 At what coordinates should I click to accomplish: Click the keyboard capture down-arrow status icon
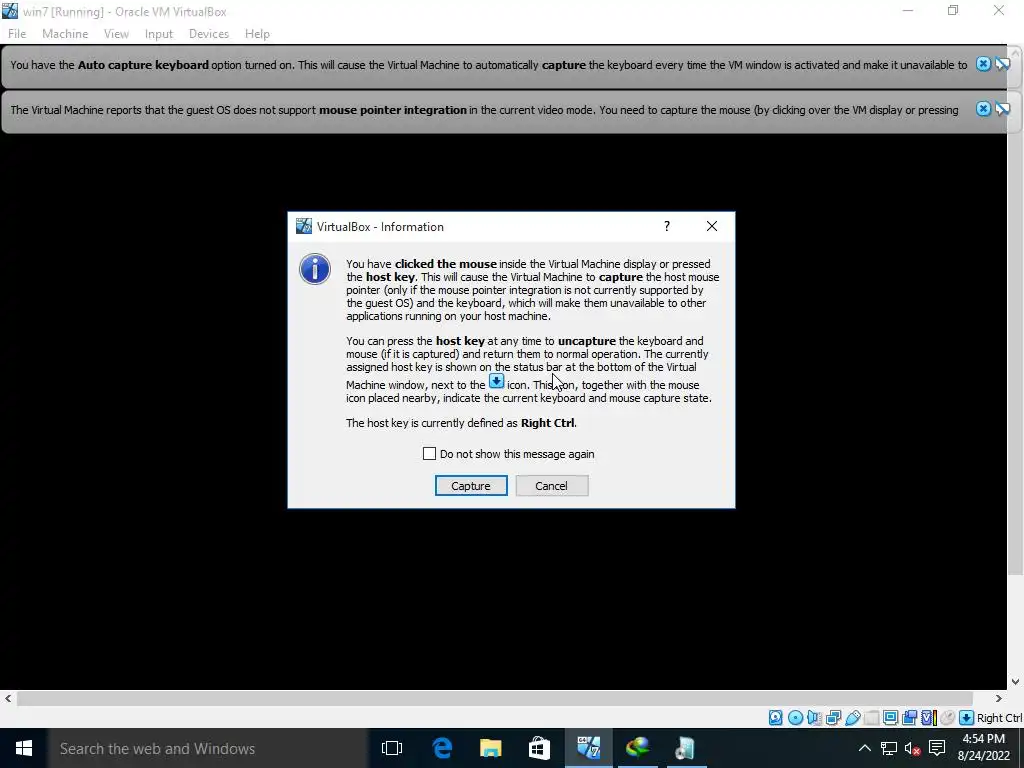pyautogui.click(x=967, y=718)
